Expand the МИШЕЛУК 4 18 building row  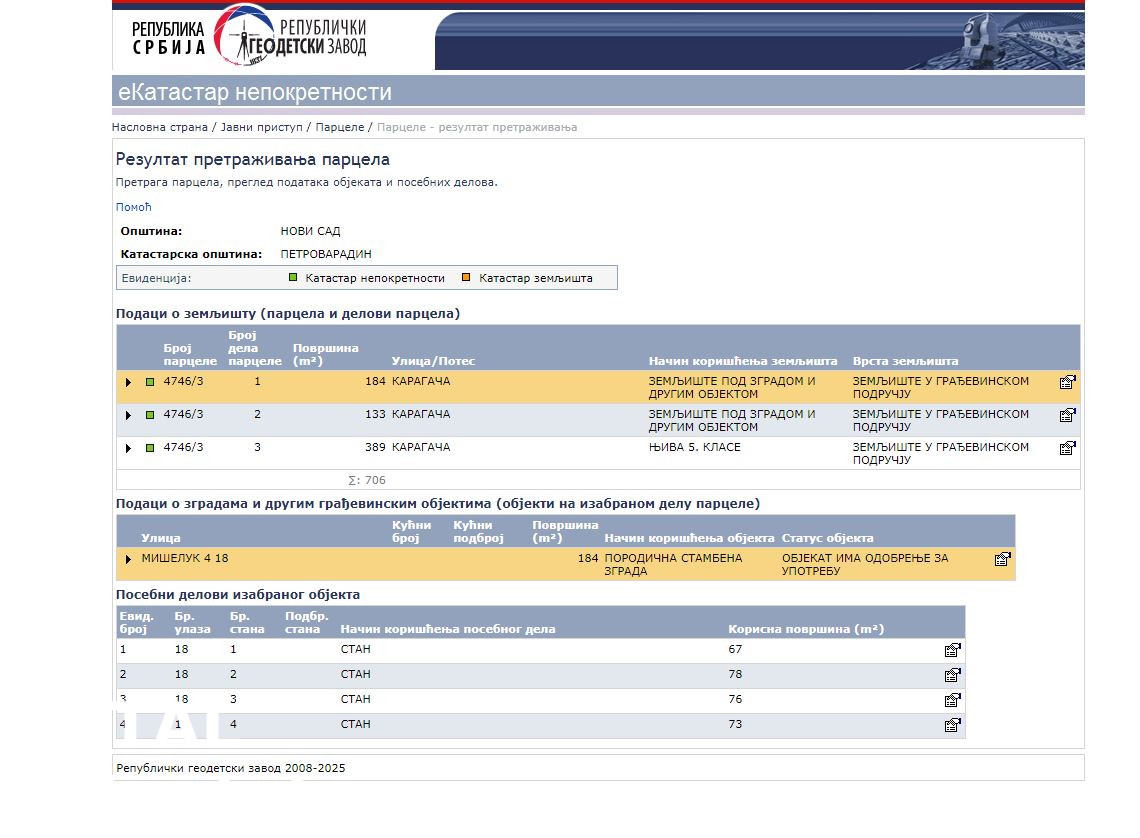128,559
